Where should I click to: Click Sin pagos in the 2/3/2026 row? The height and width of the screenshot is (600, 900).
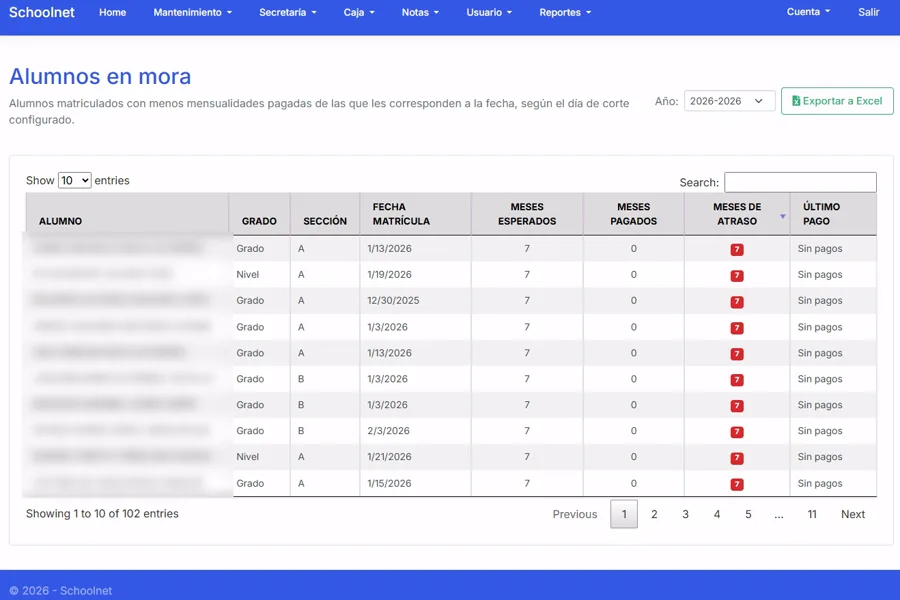pos(820,431)
